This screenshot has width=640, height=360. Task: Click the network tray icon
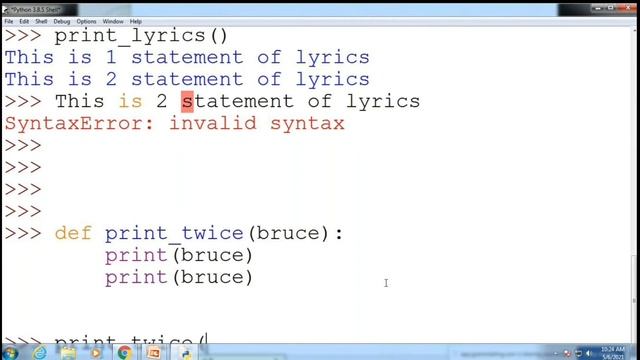(578, 353)
